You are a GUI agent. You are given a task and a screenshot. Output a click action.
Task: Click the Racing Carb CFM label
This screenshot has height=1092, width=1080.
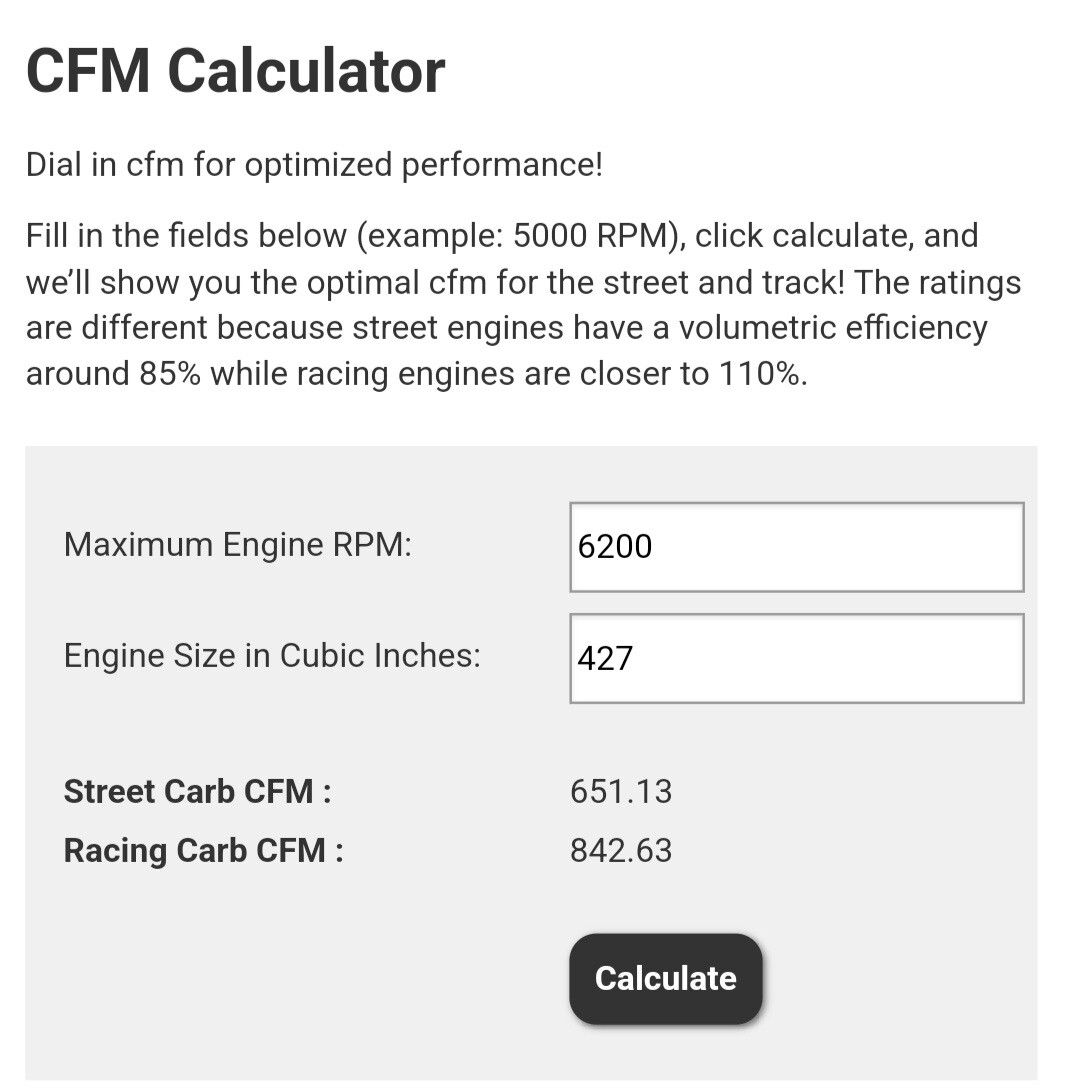click(203, 851)
